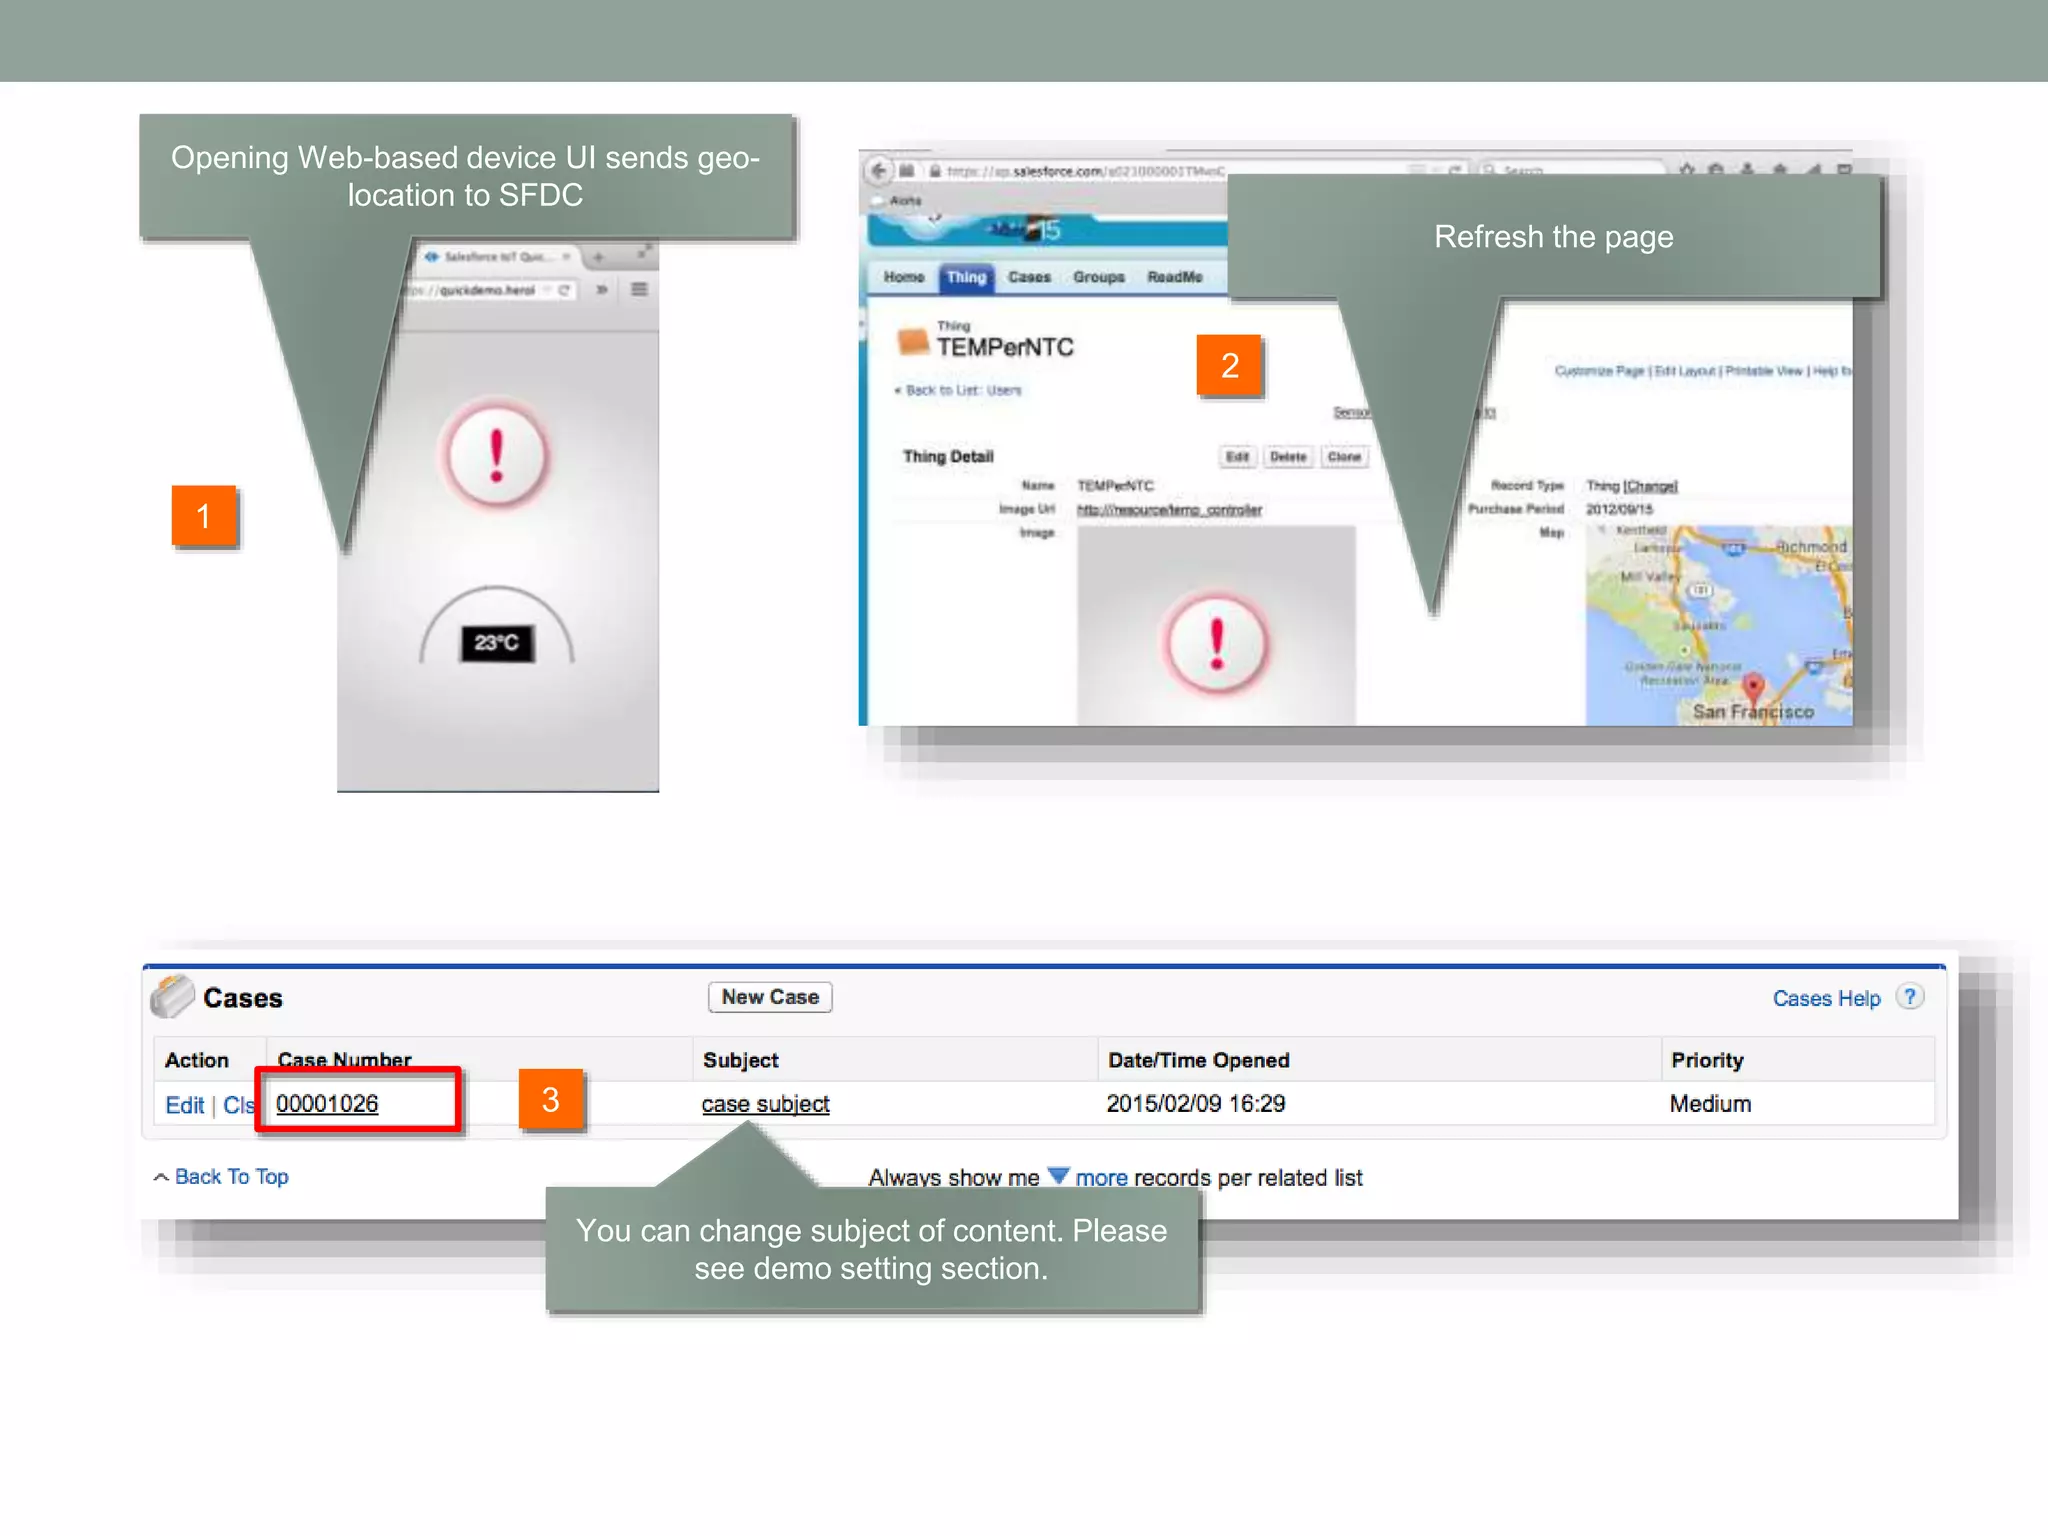
Task: Click Customize Page link
Action: (x=1599, y=371)
